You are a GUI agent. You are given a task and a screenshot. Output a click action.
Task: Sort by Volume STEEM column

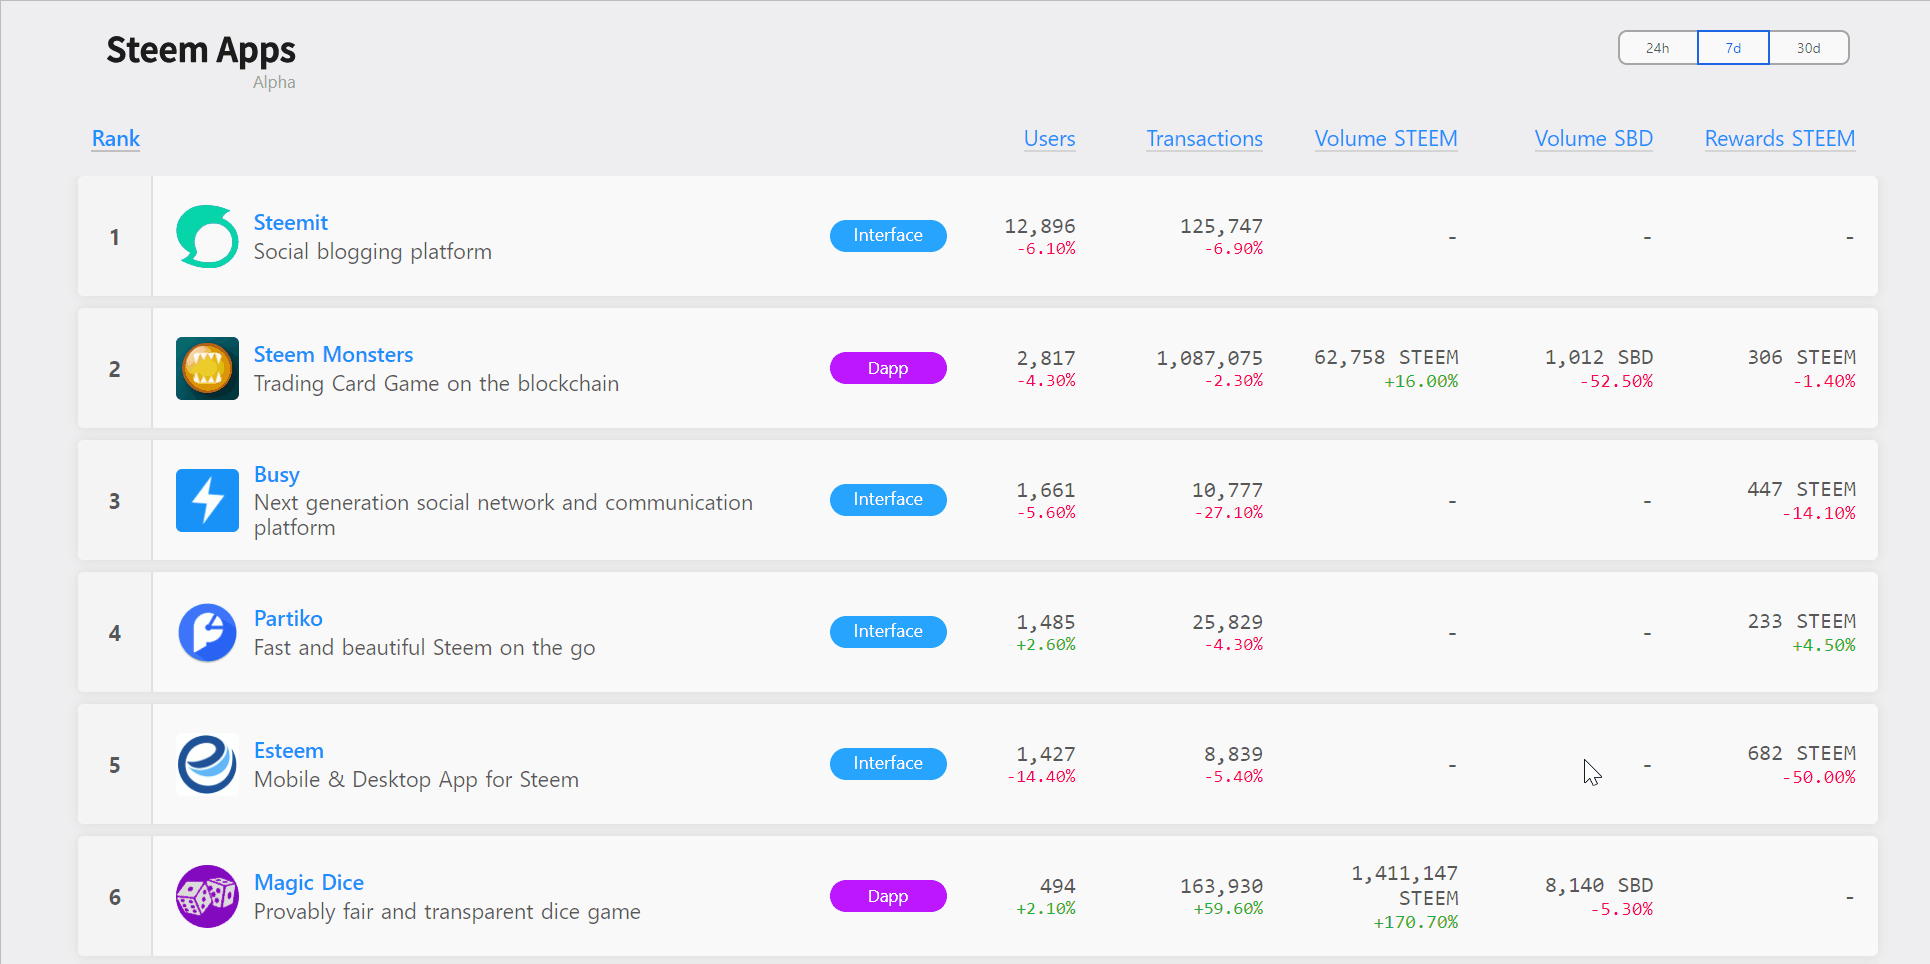[1386, 139]
